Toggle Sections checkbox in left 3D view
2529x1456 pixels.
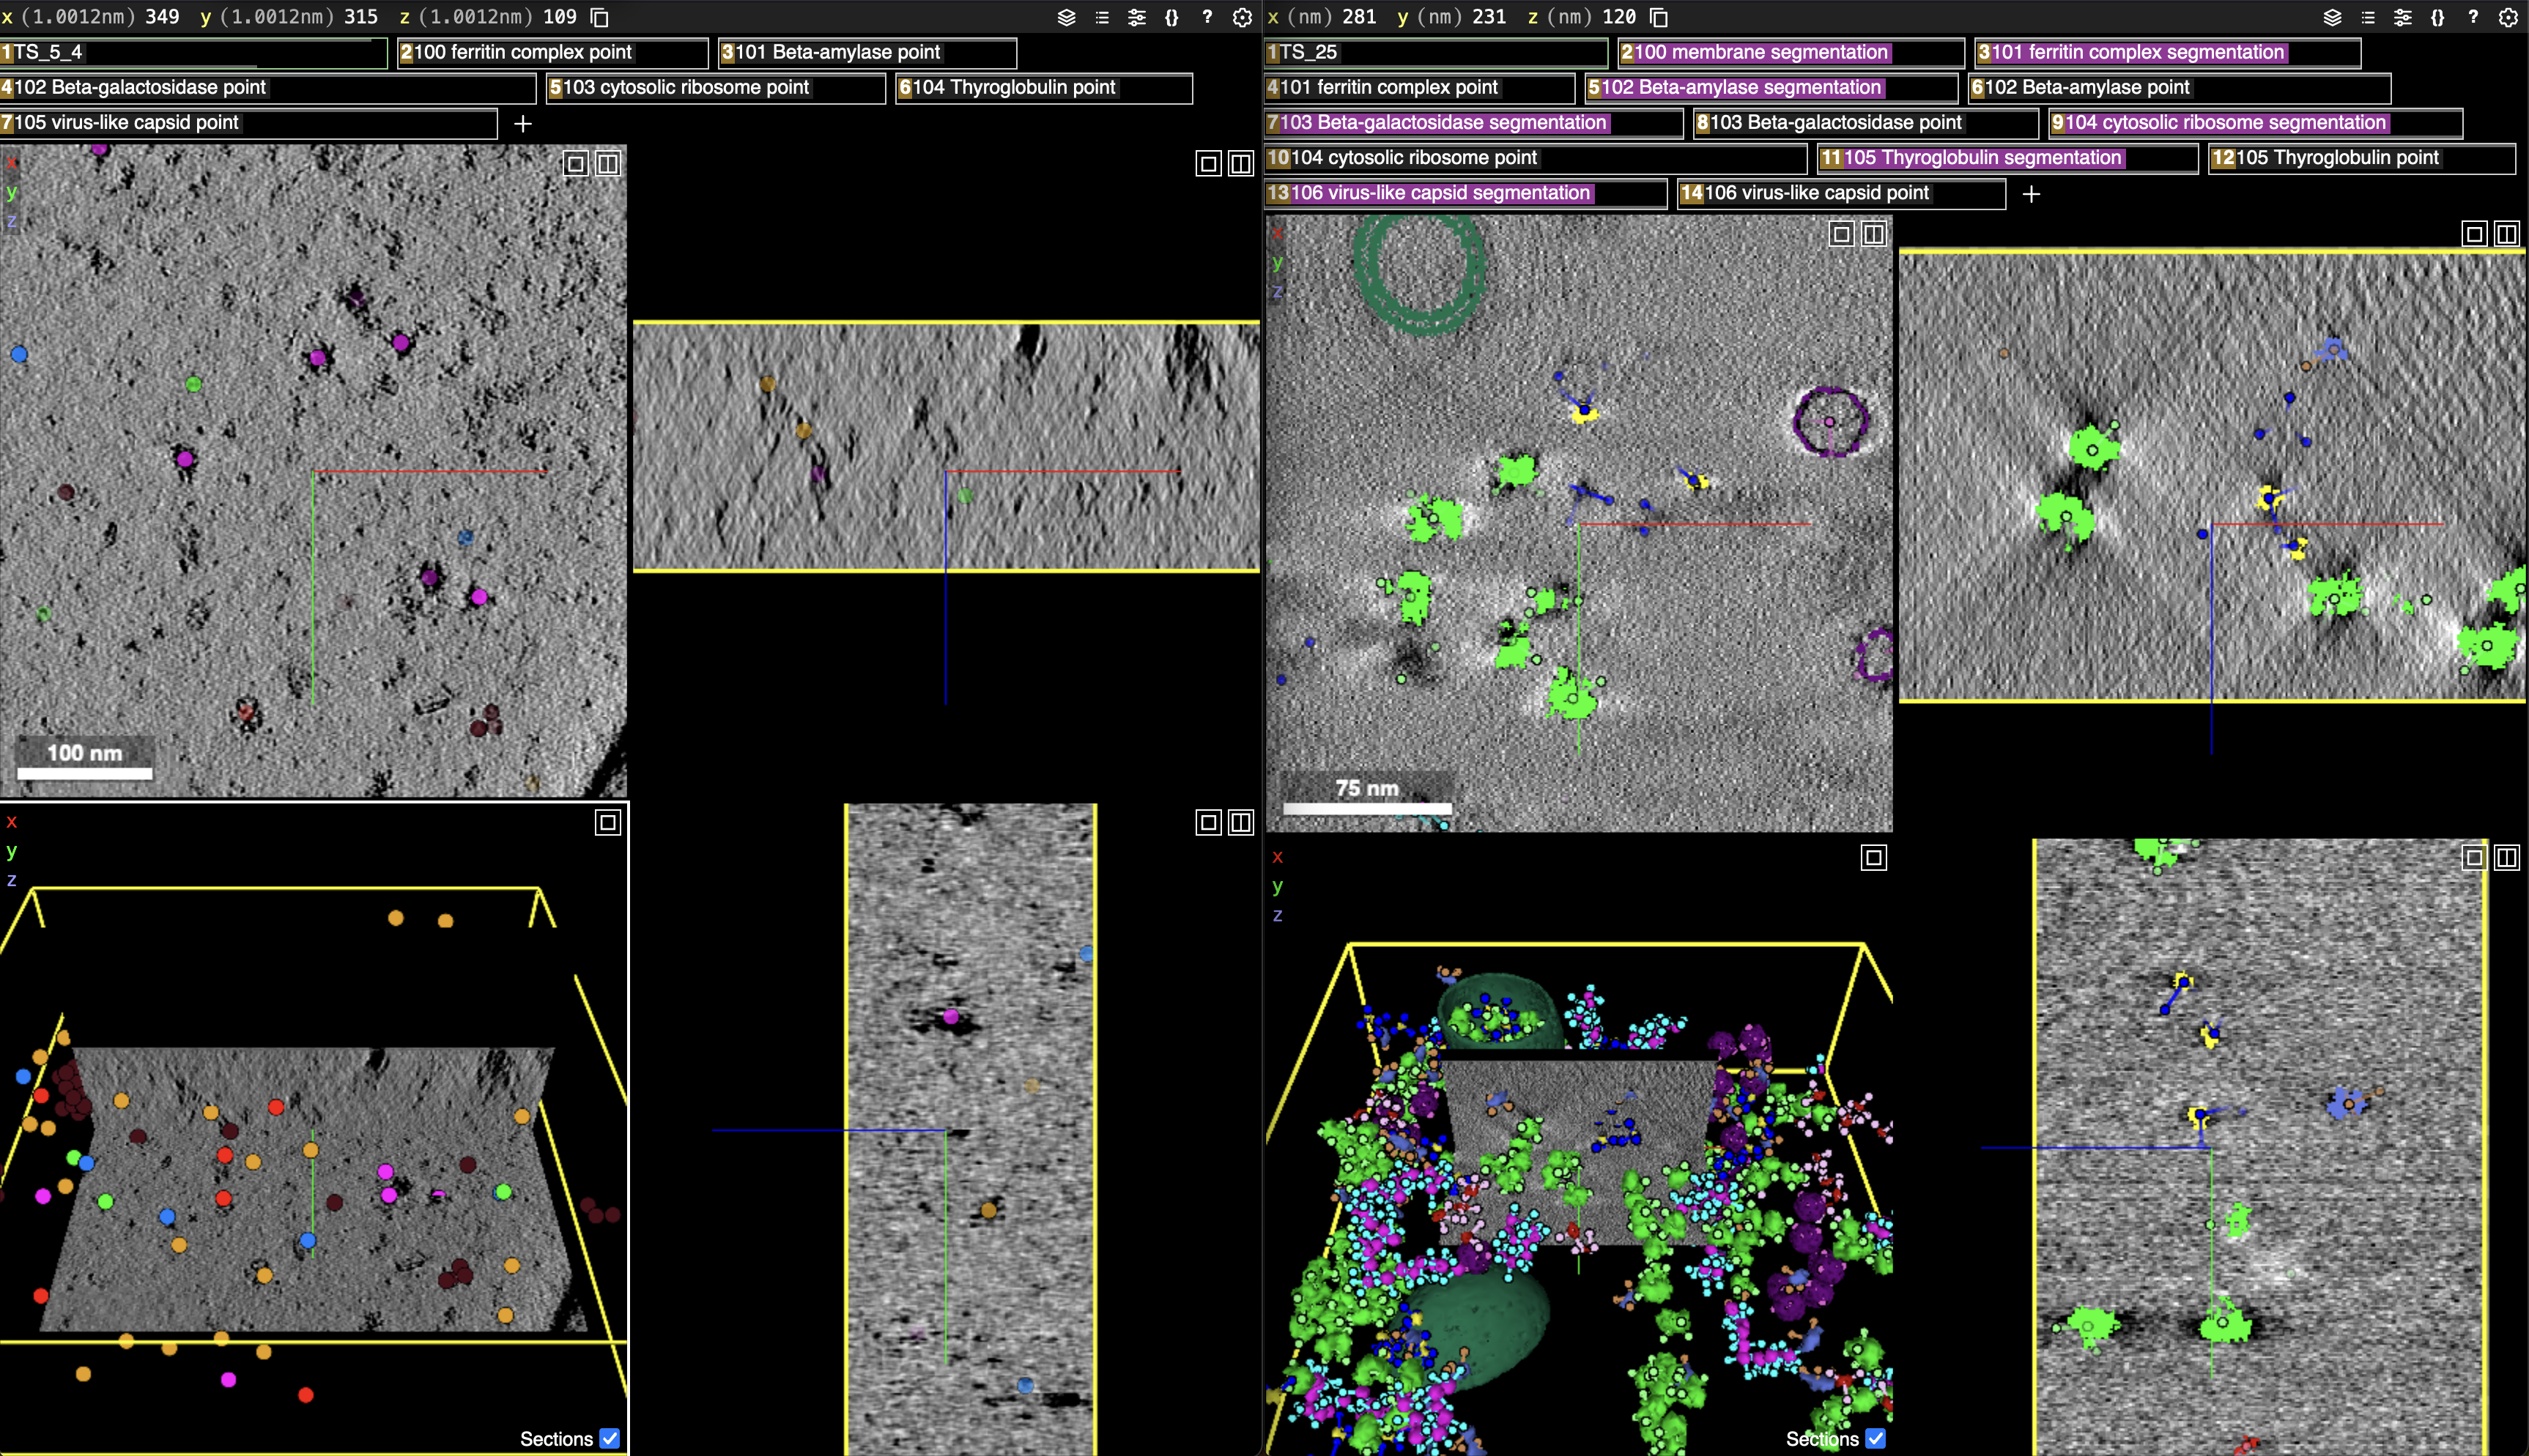click(610, 1438)
